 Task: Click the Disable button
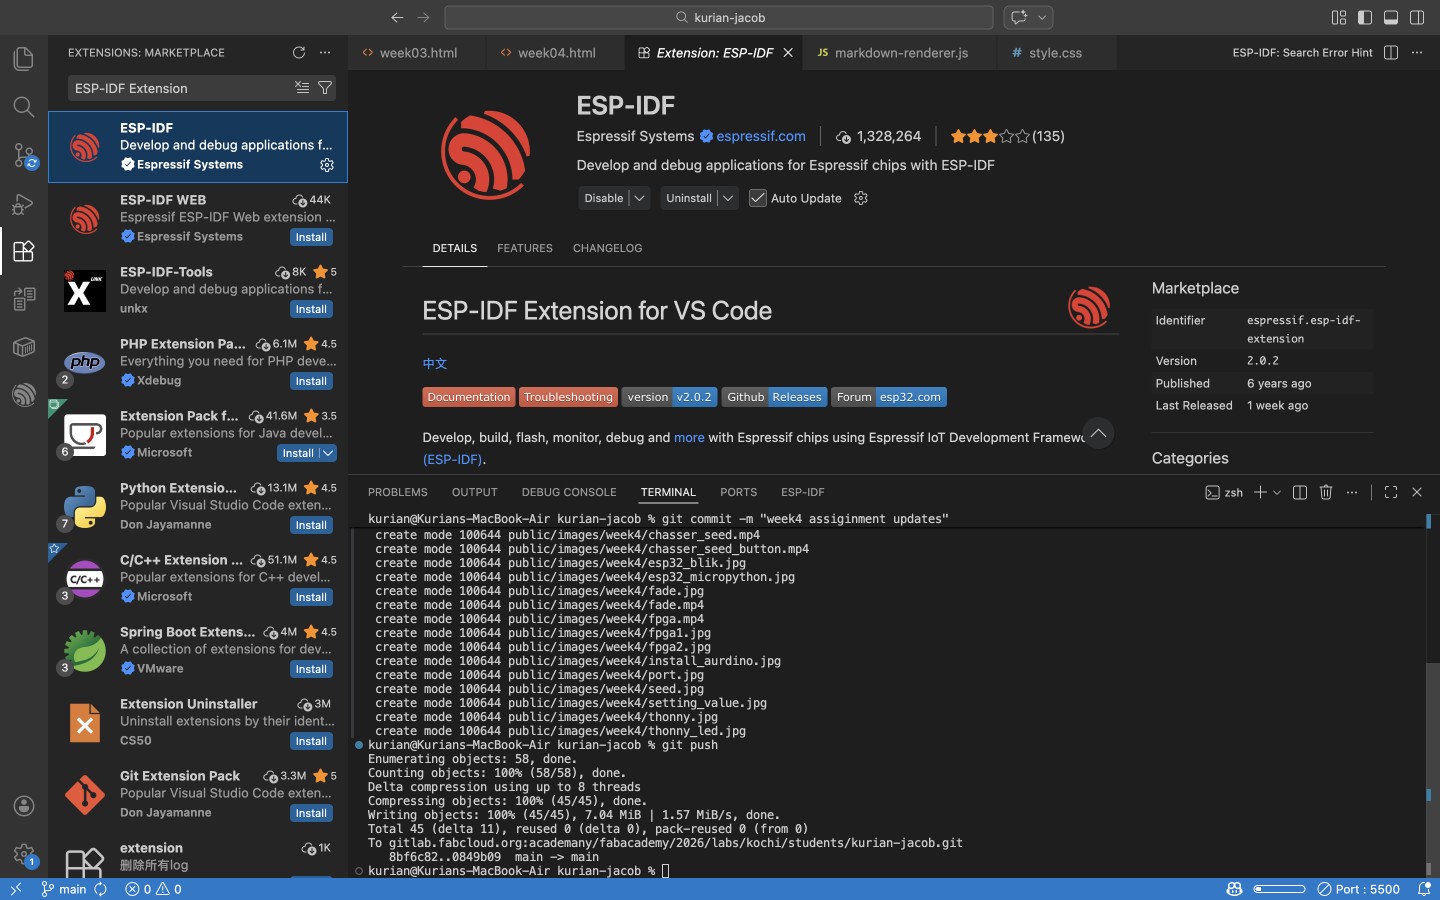[x=604, y=198]
